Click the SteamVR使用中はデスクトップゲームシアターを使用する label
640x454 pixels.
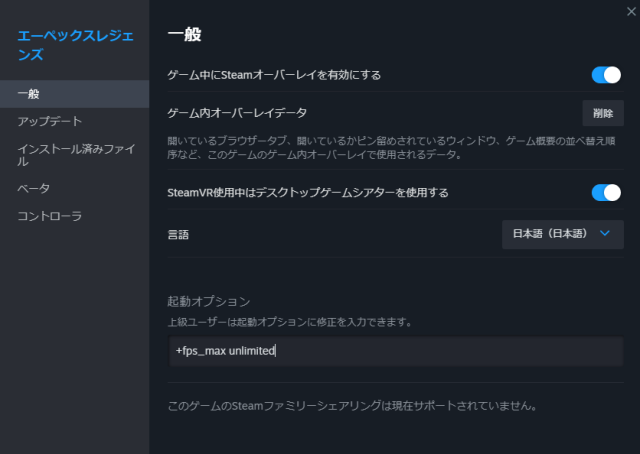click(307, 192)
